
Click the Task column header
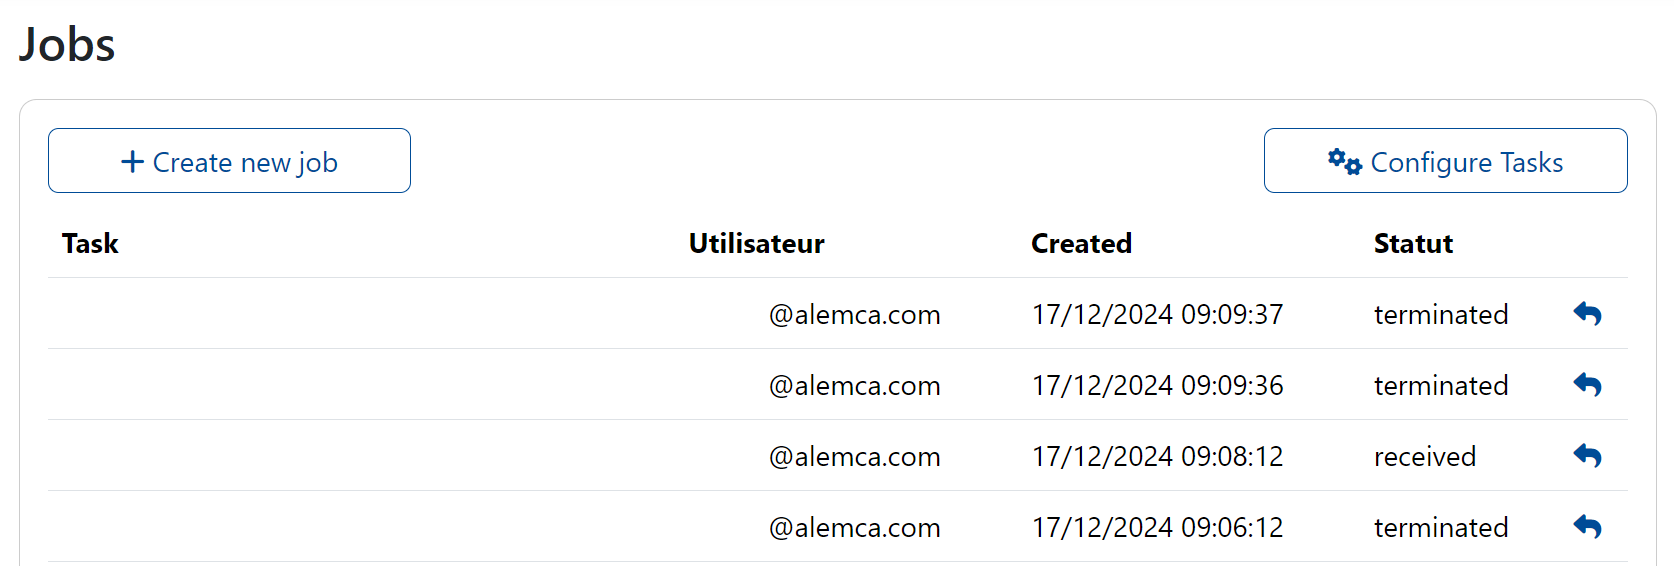90,244
